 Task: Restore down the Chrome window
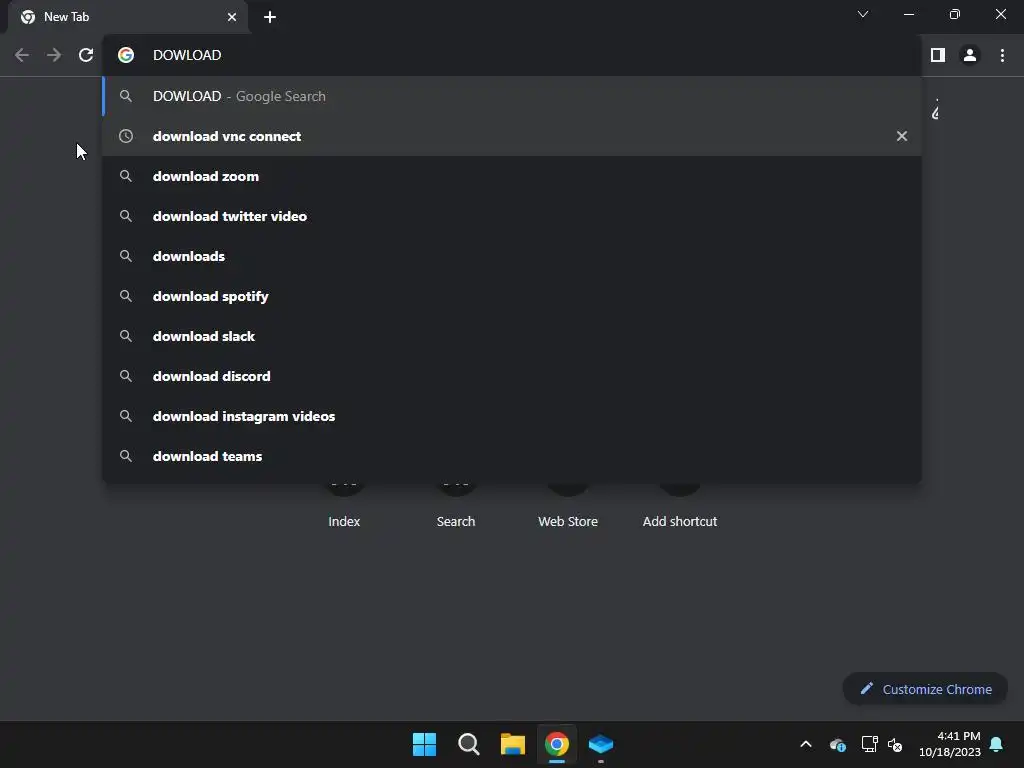point(954,14)
